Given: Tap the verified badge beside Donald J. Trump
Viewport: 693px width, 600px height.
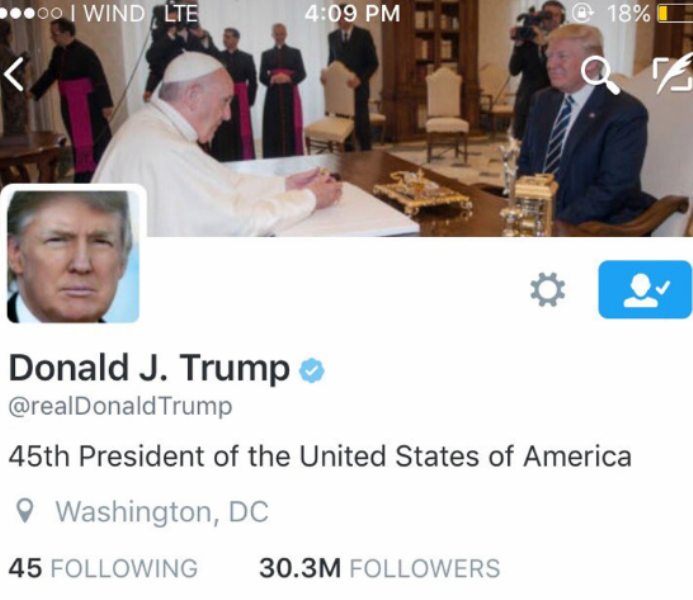Looking at the screenshot, I should pos(312,370).
